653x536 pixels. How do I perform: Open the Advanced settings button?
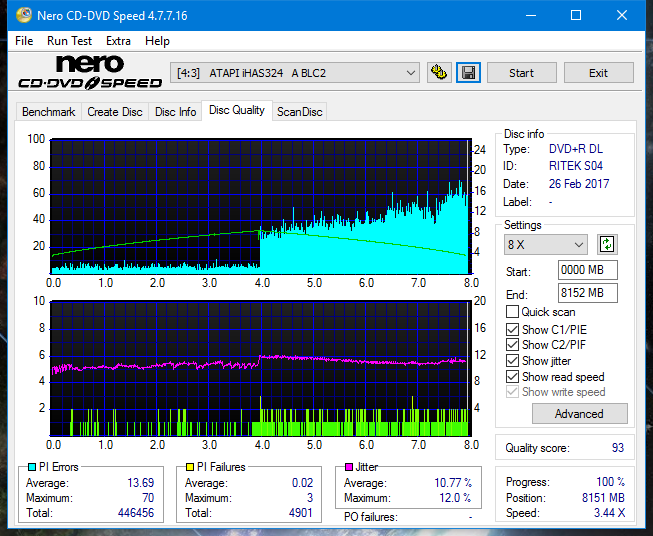click(x=579, y=414)
